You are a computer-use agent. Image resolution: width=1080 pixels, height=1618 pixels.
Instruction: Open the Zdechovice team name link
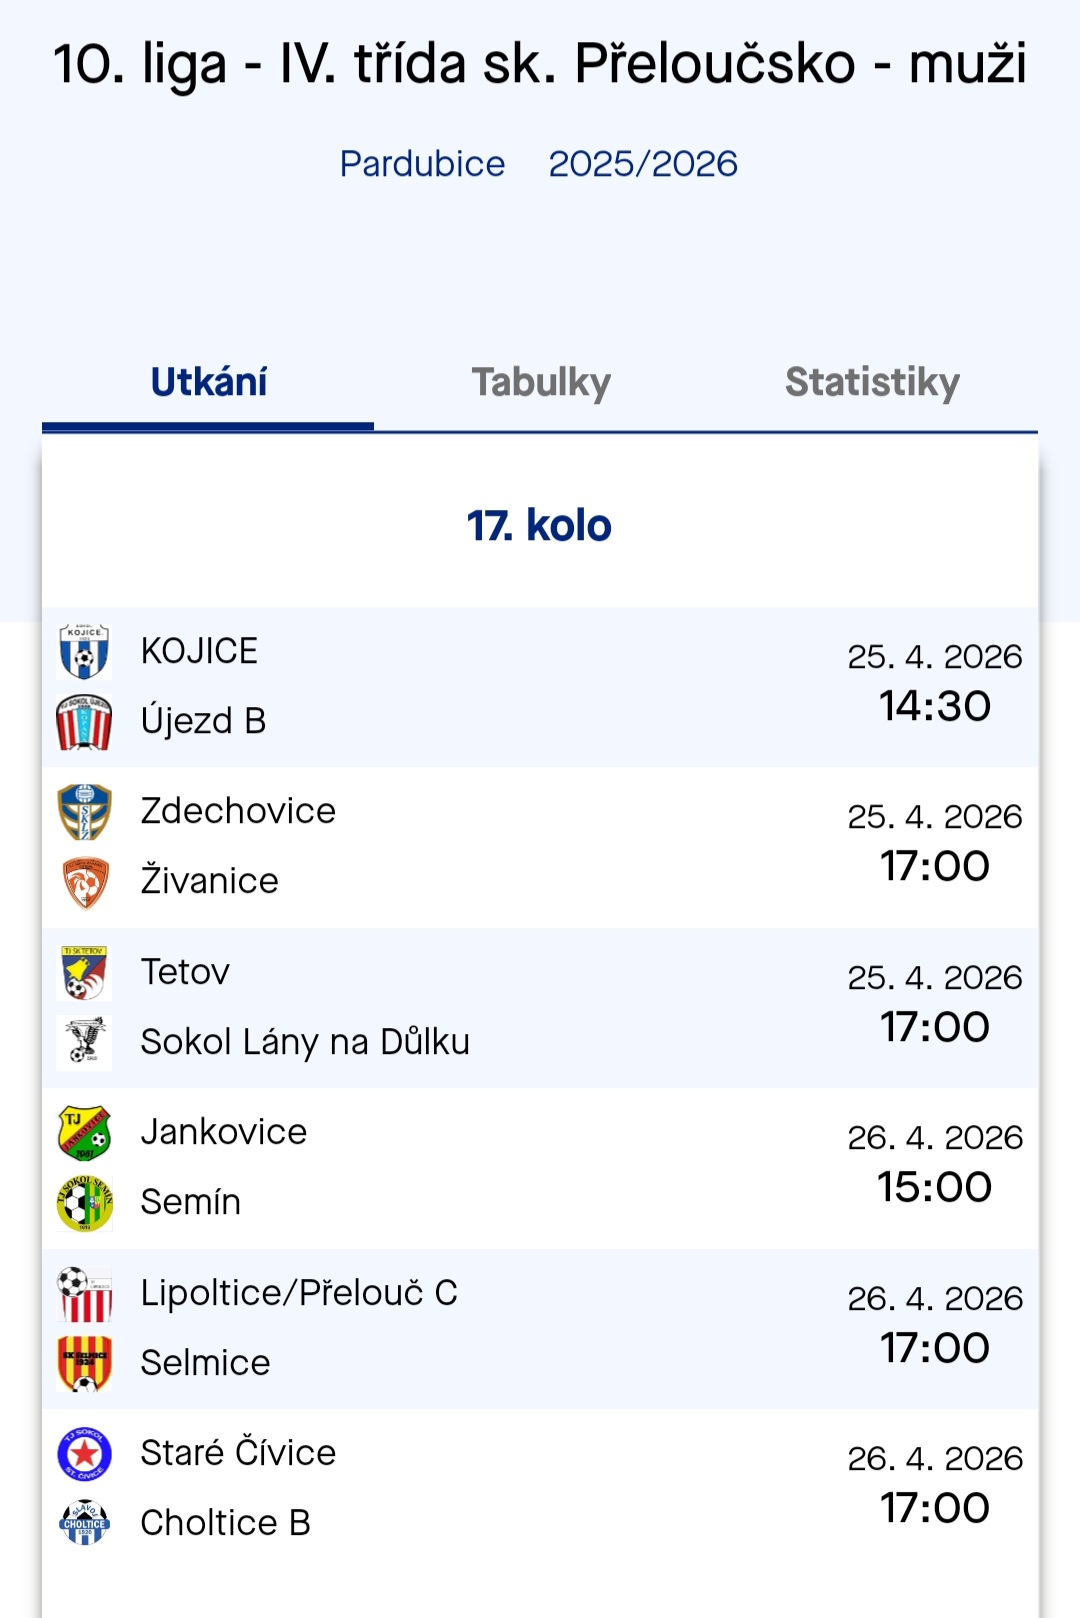[x=238, y=811]
